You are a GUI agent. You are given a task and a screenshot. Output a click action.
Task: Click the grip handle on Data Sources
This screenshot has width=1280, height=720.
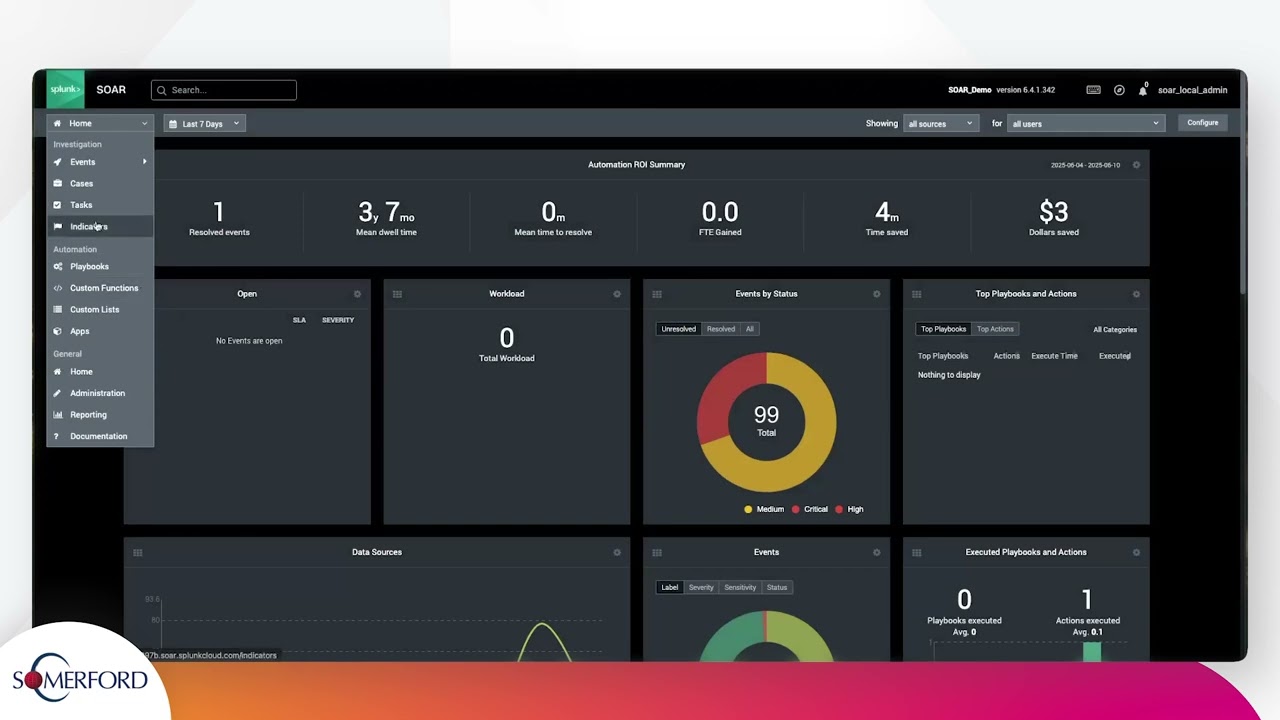point(137,552)
